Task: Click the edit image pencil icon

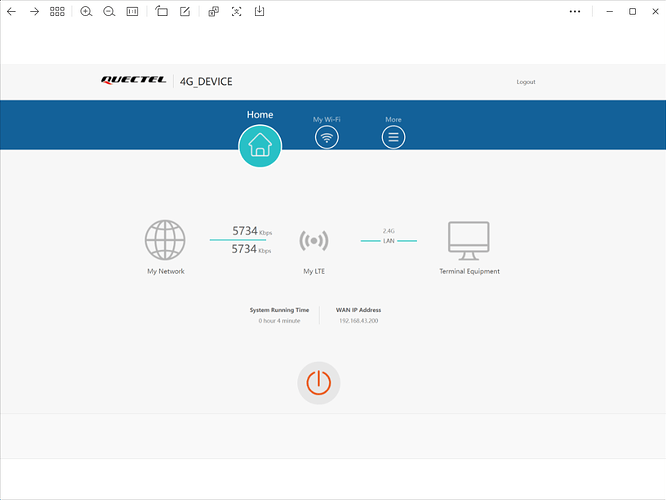Action: tap(185, 11)
